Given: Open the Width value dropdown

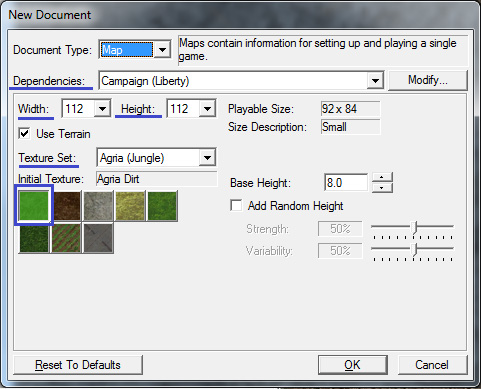Looking at the screenshot, I should (x=102, y=109).
